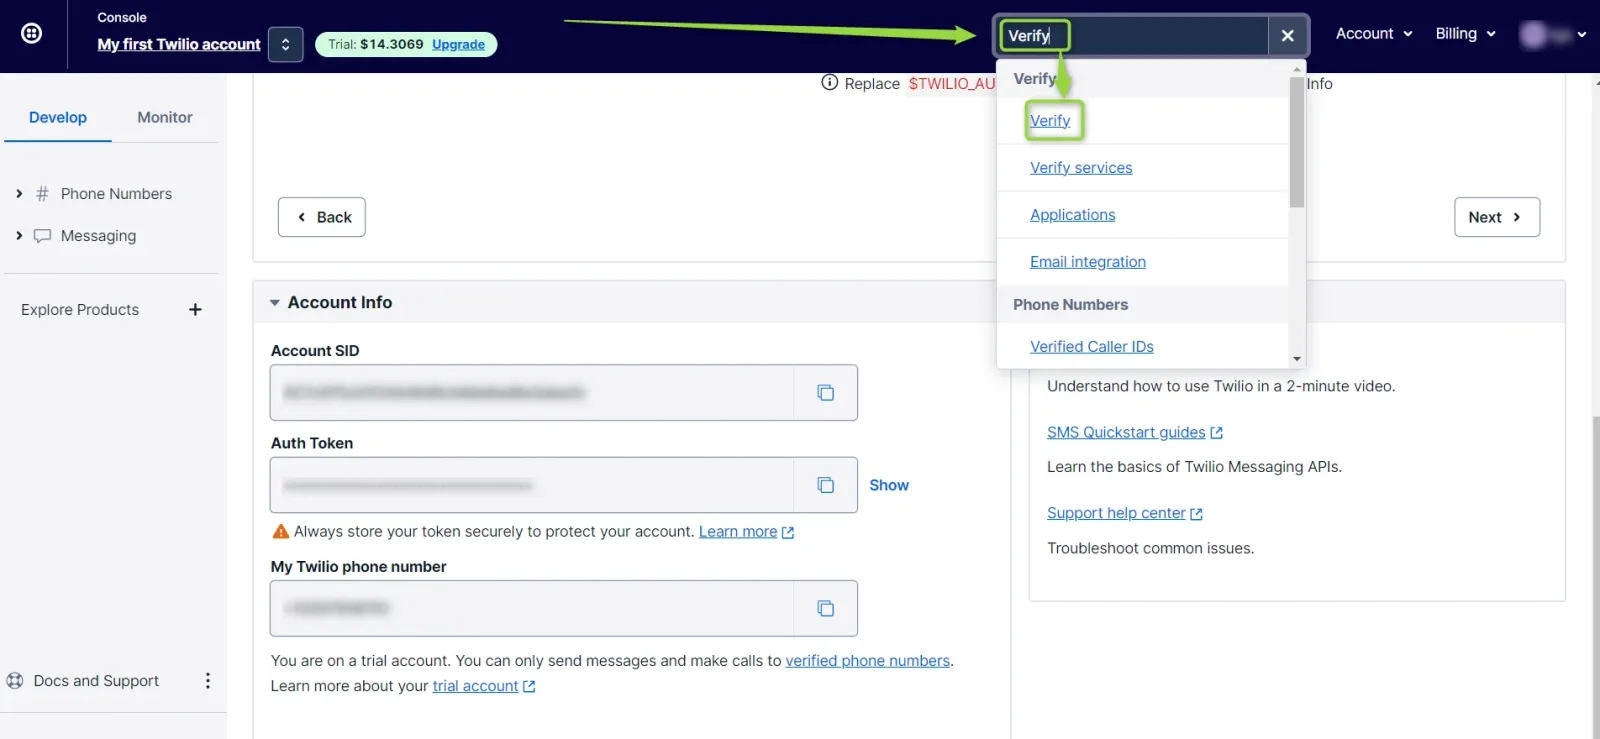The width and height of the screenshot is (1600, 739).
Task: Copy the Twilio phone number
Action: [825, 608]
